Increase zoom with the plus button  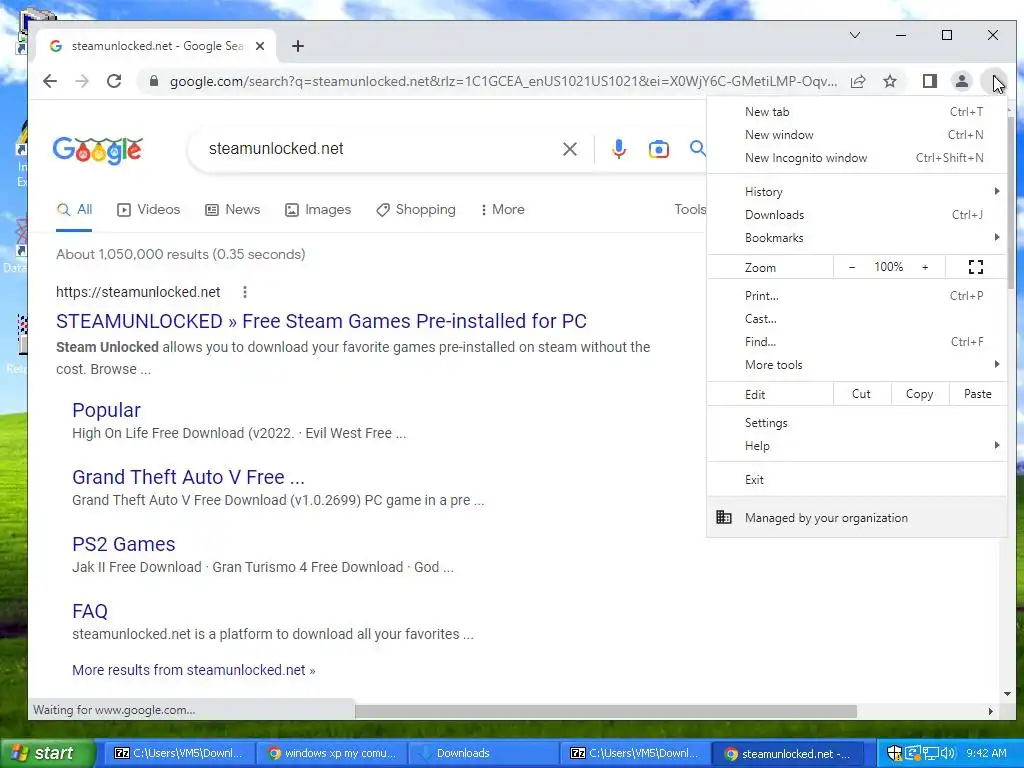point(925,267)
